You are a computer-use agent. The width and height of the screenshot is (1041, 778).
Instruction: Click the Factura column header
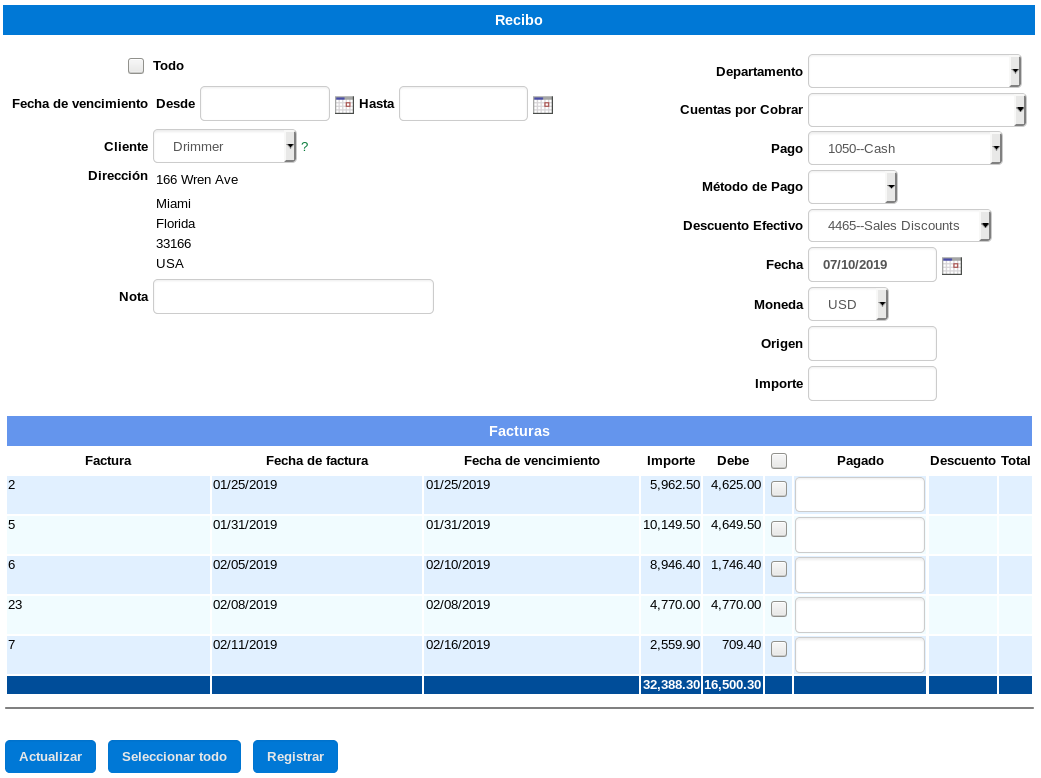point(108,461)
